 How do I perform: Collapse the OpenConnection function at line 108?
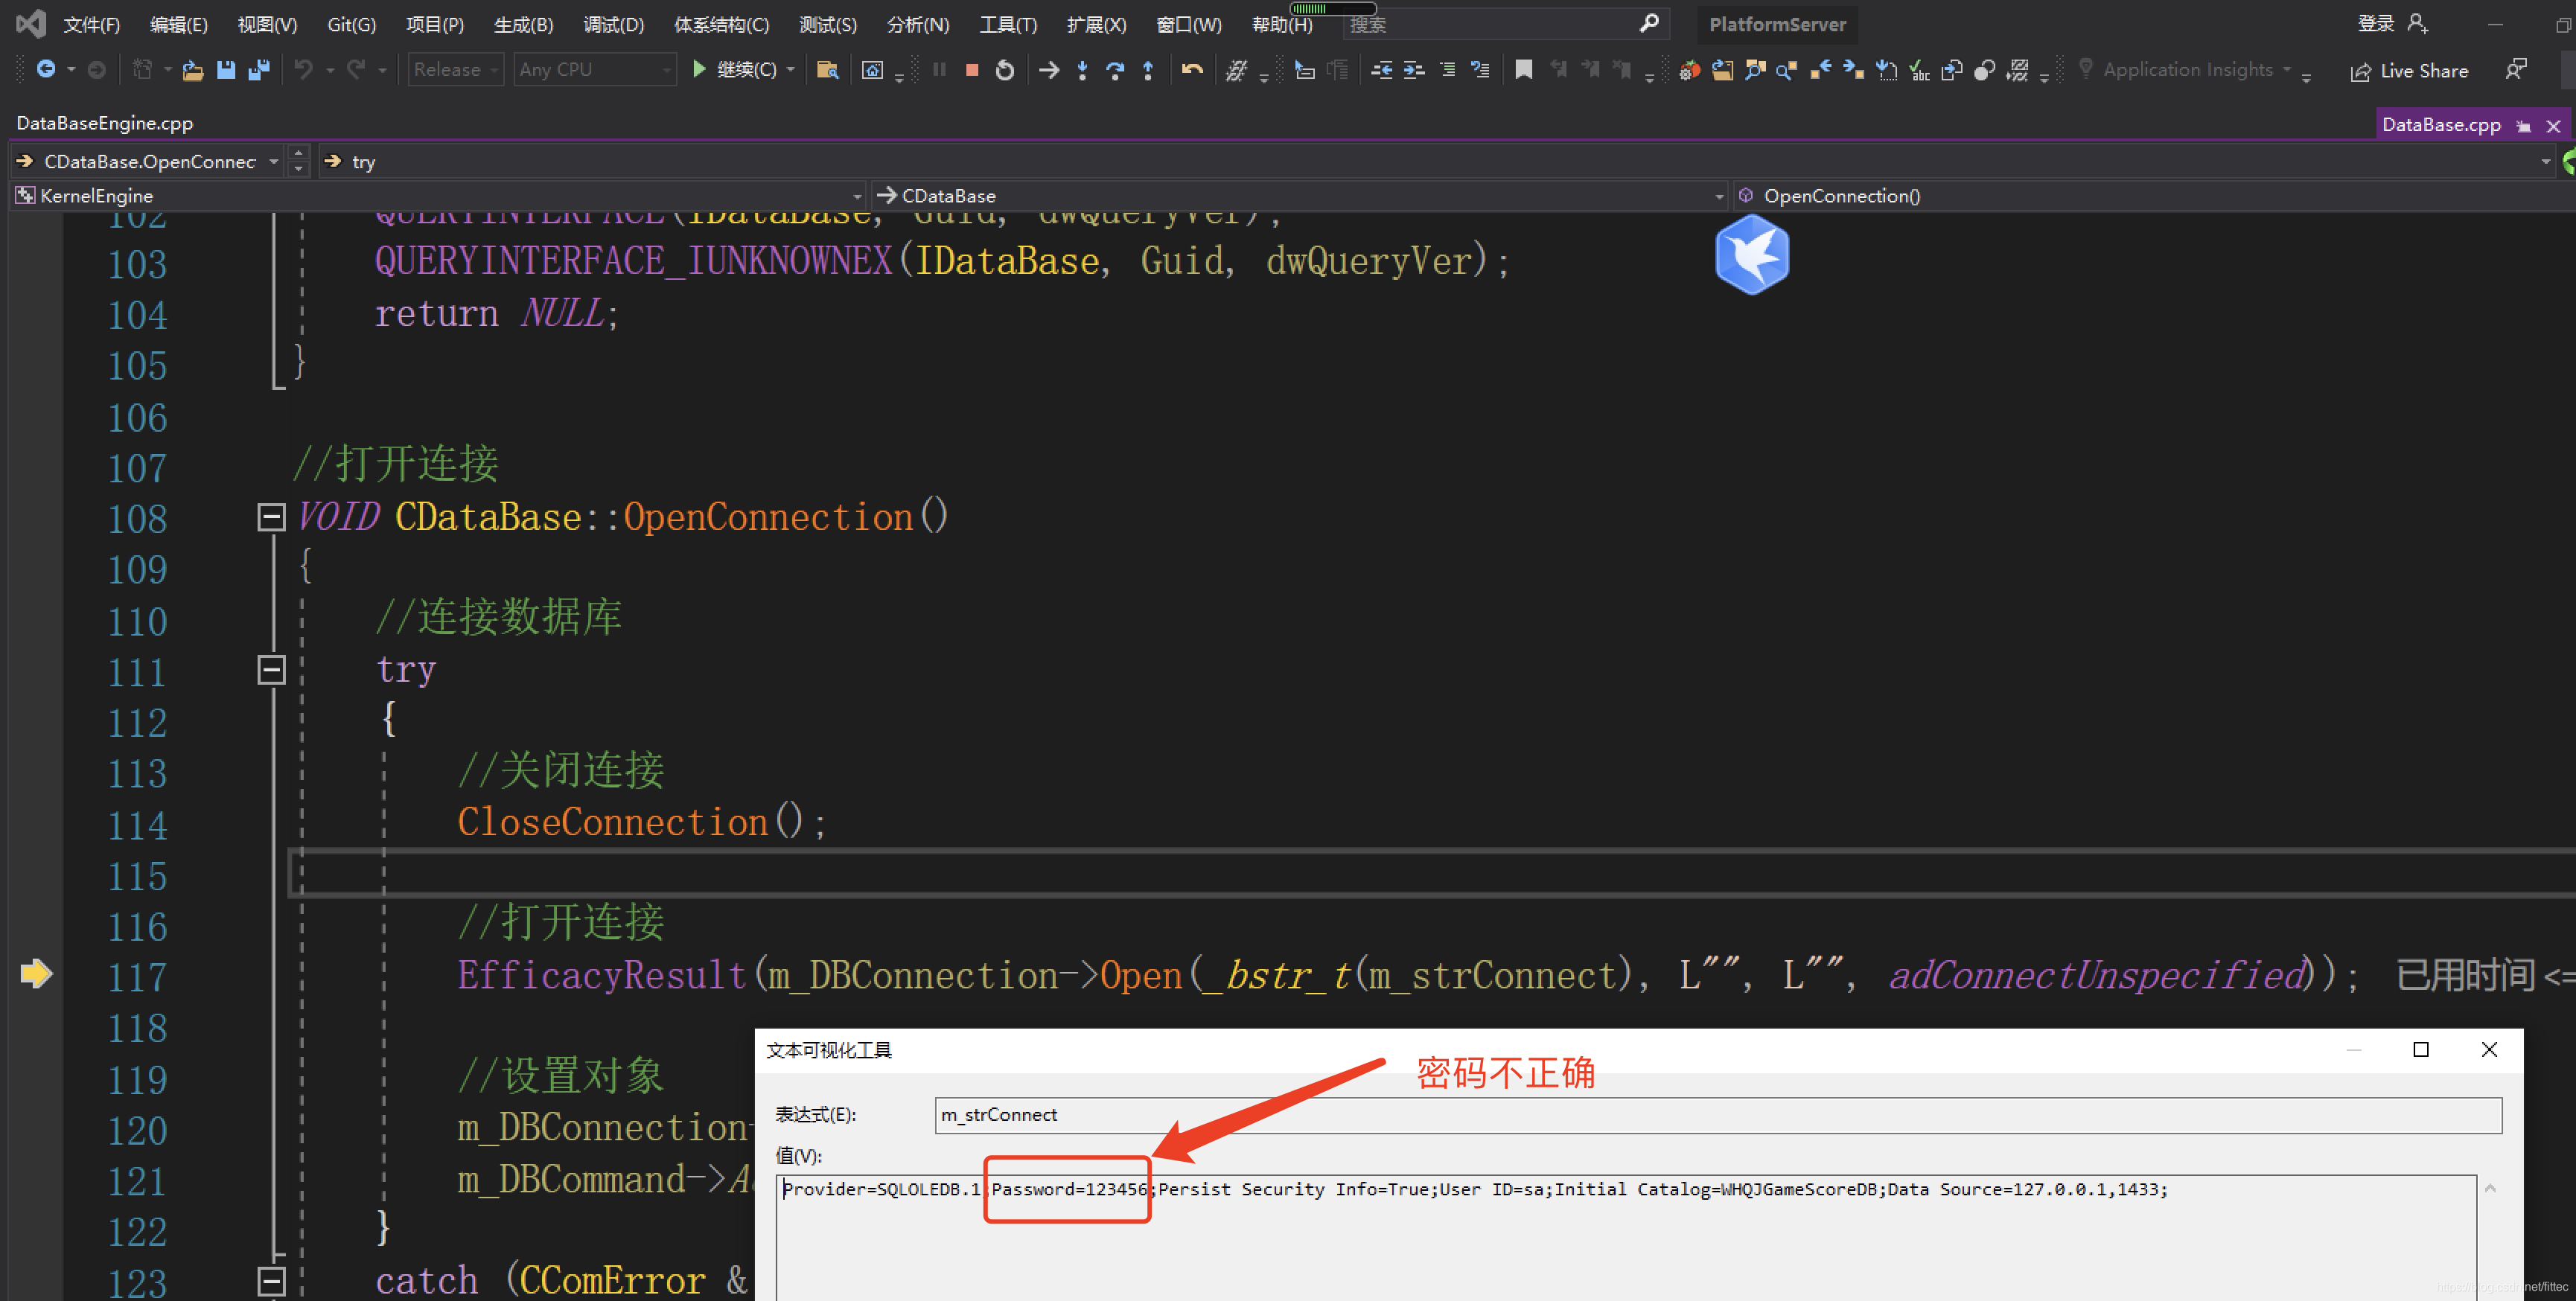[271, 517]
